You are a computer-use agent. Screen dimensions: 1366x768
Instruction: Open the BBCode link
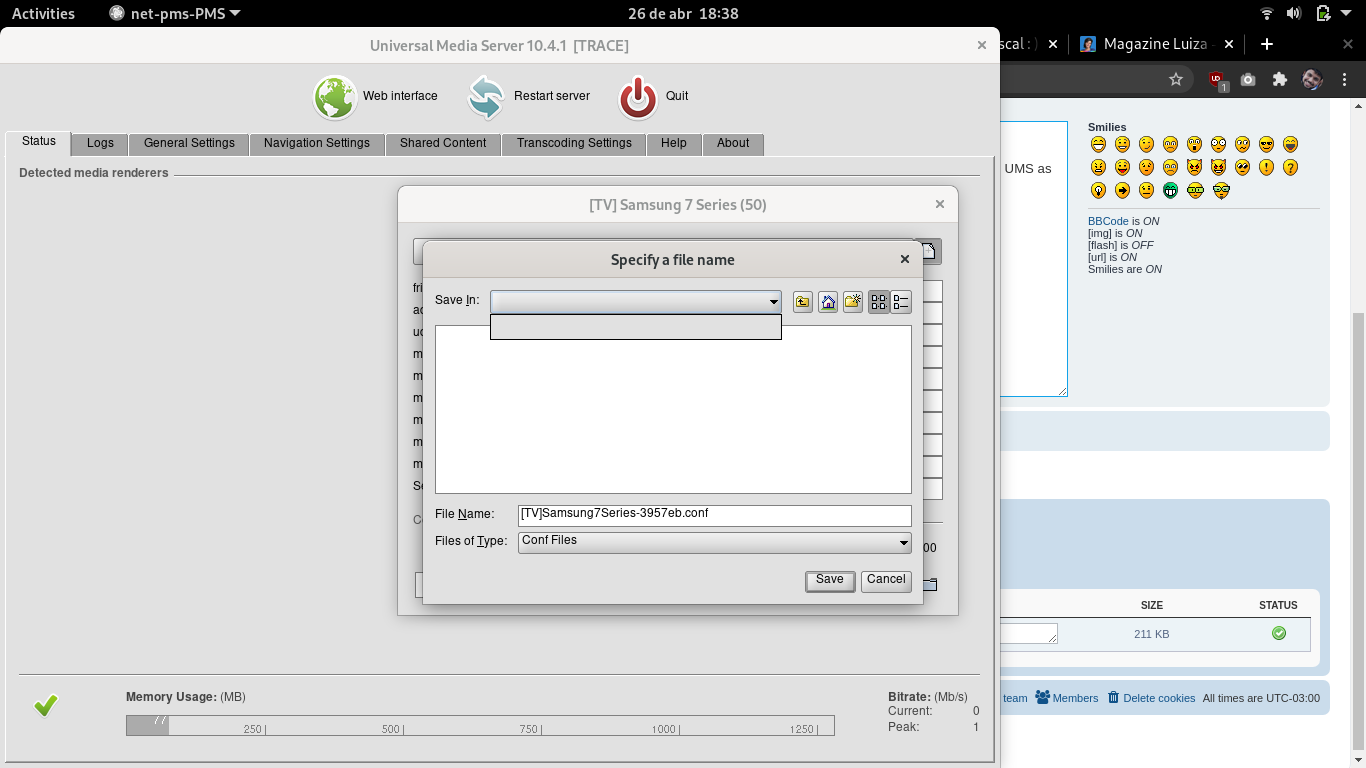(1108, 221)
